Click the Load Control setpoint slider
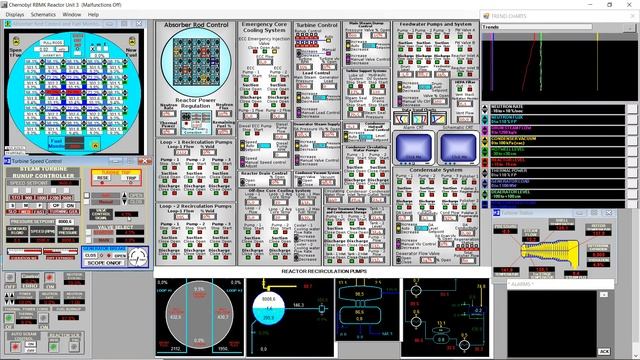 (320, 98)
